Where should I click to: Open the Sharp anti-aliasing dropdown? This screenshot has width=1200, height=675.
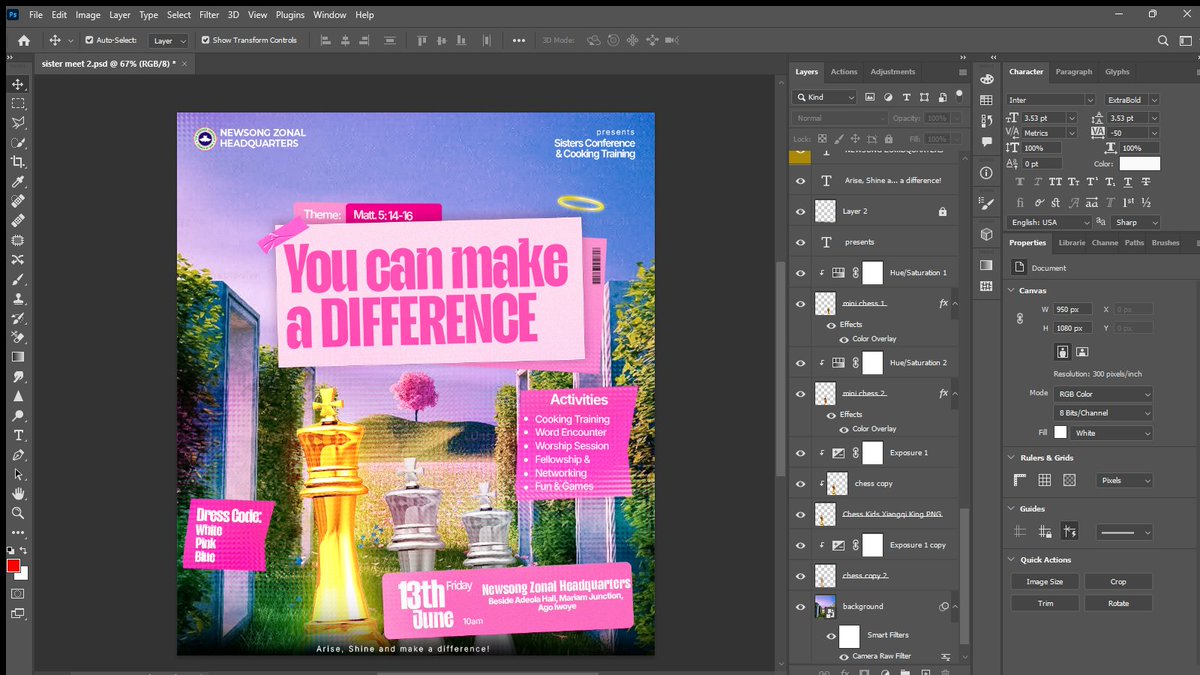coord(1137,223)
